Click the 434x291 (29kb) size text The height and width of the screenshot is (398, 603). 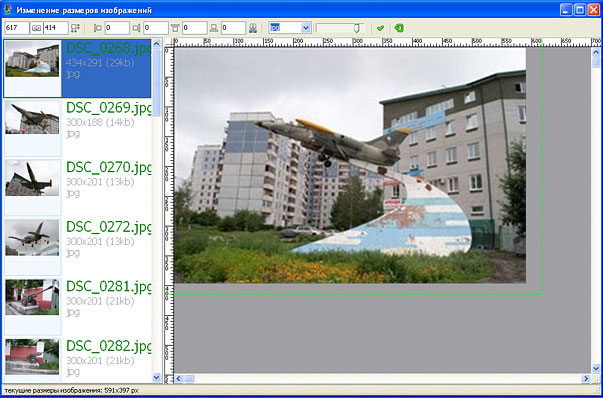click(100, 63)
